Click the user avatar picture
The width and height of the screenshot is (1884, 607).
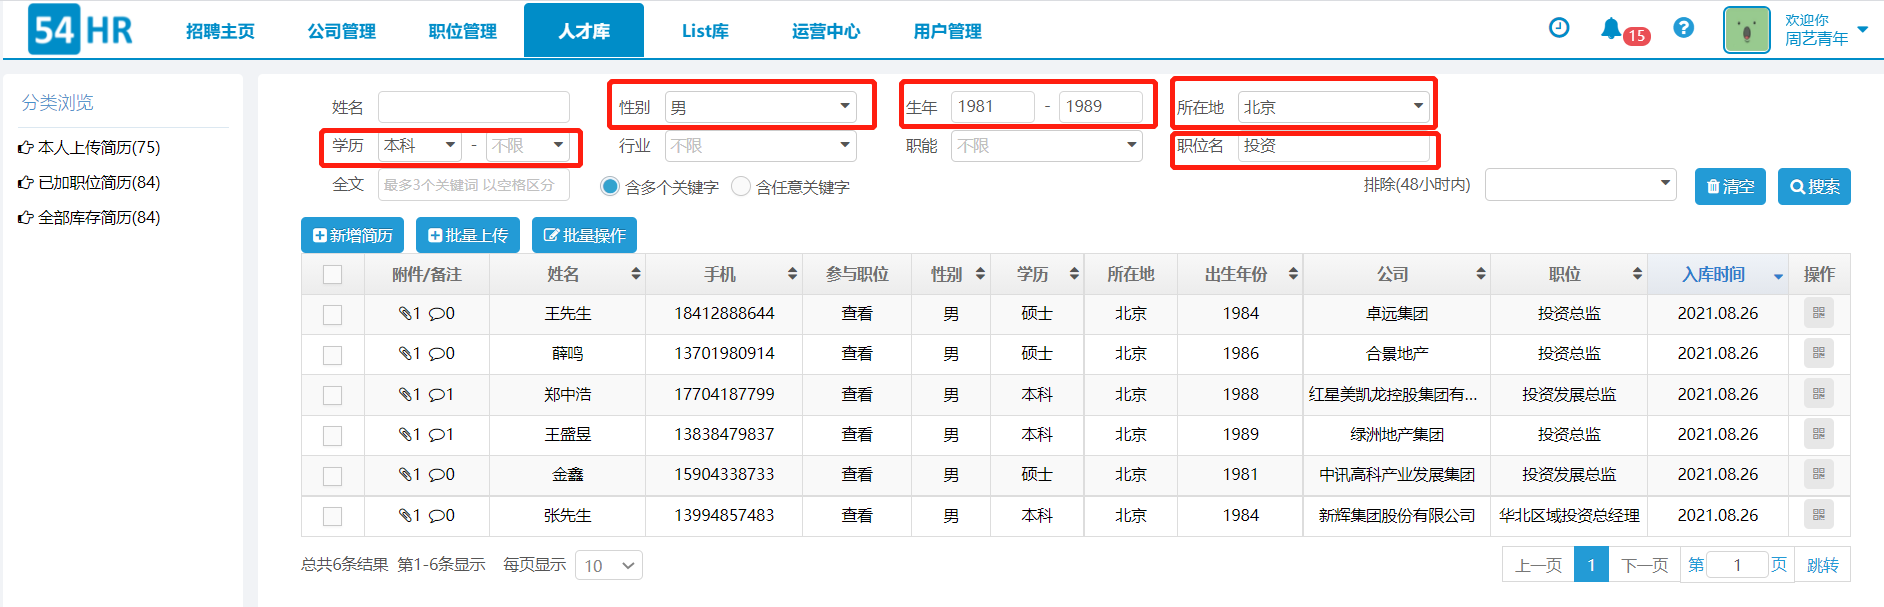(x=1747, y=30)
